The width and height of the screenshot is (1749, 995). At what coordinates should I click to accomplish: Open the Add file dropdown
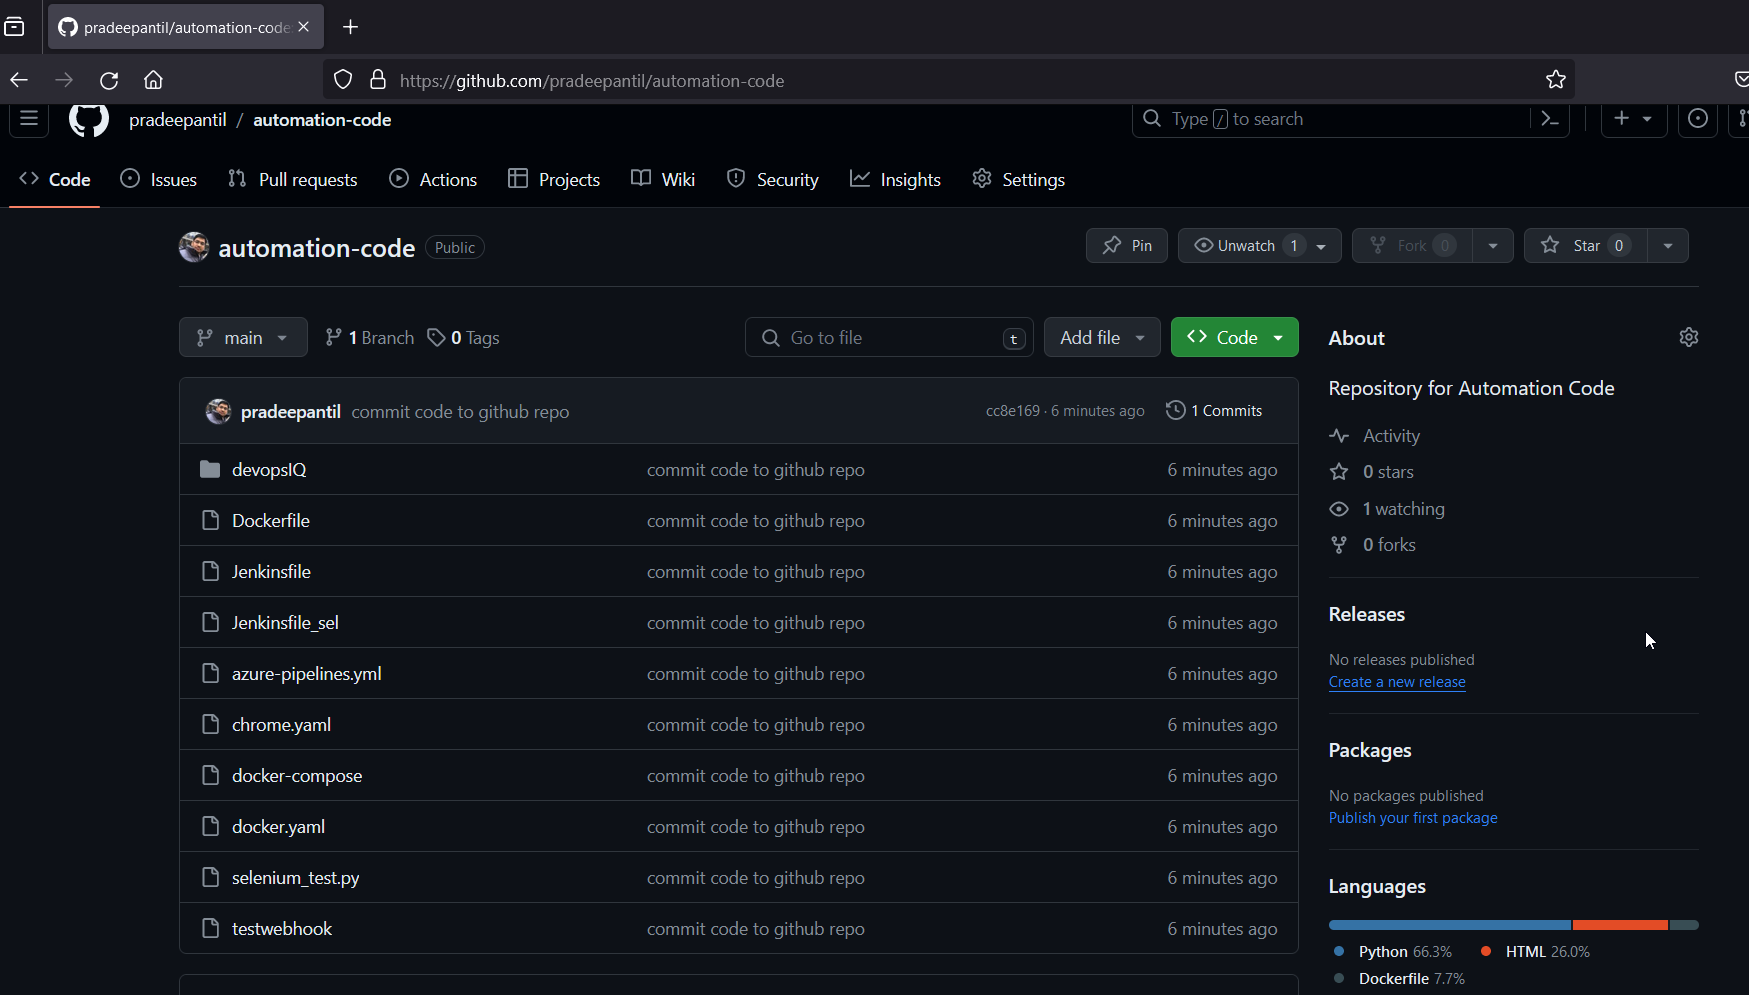(x=1102, y=337)
